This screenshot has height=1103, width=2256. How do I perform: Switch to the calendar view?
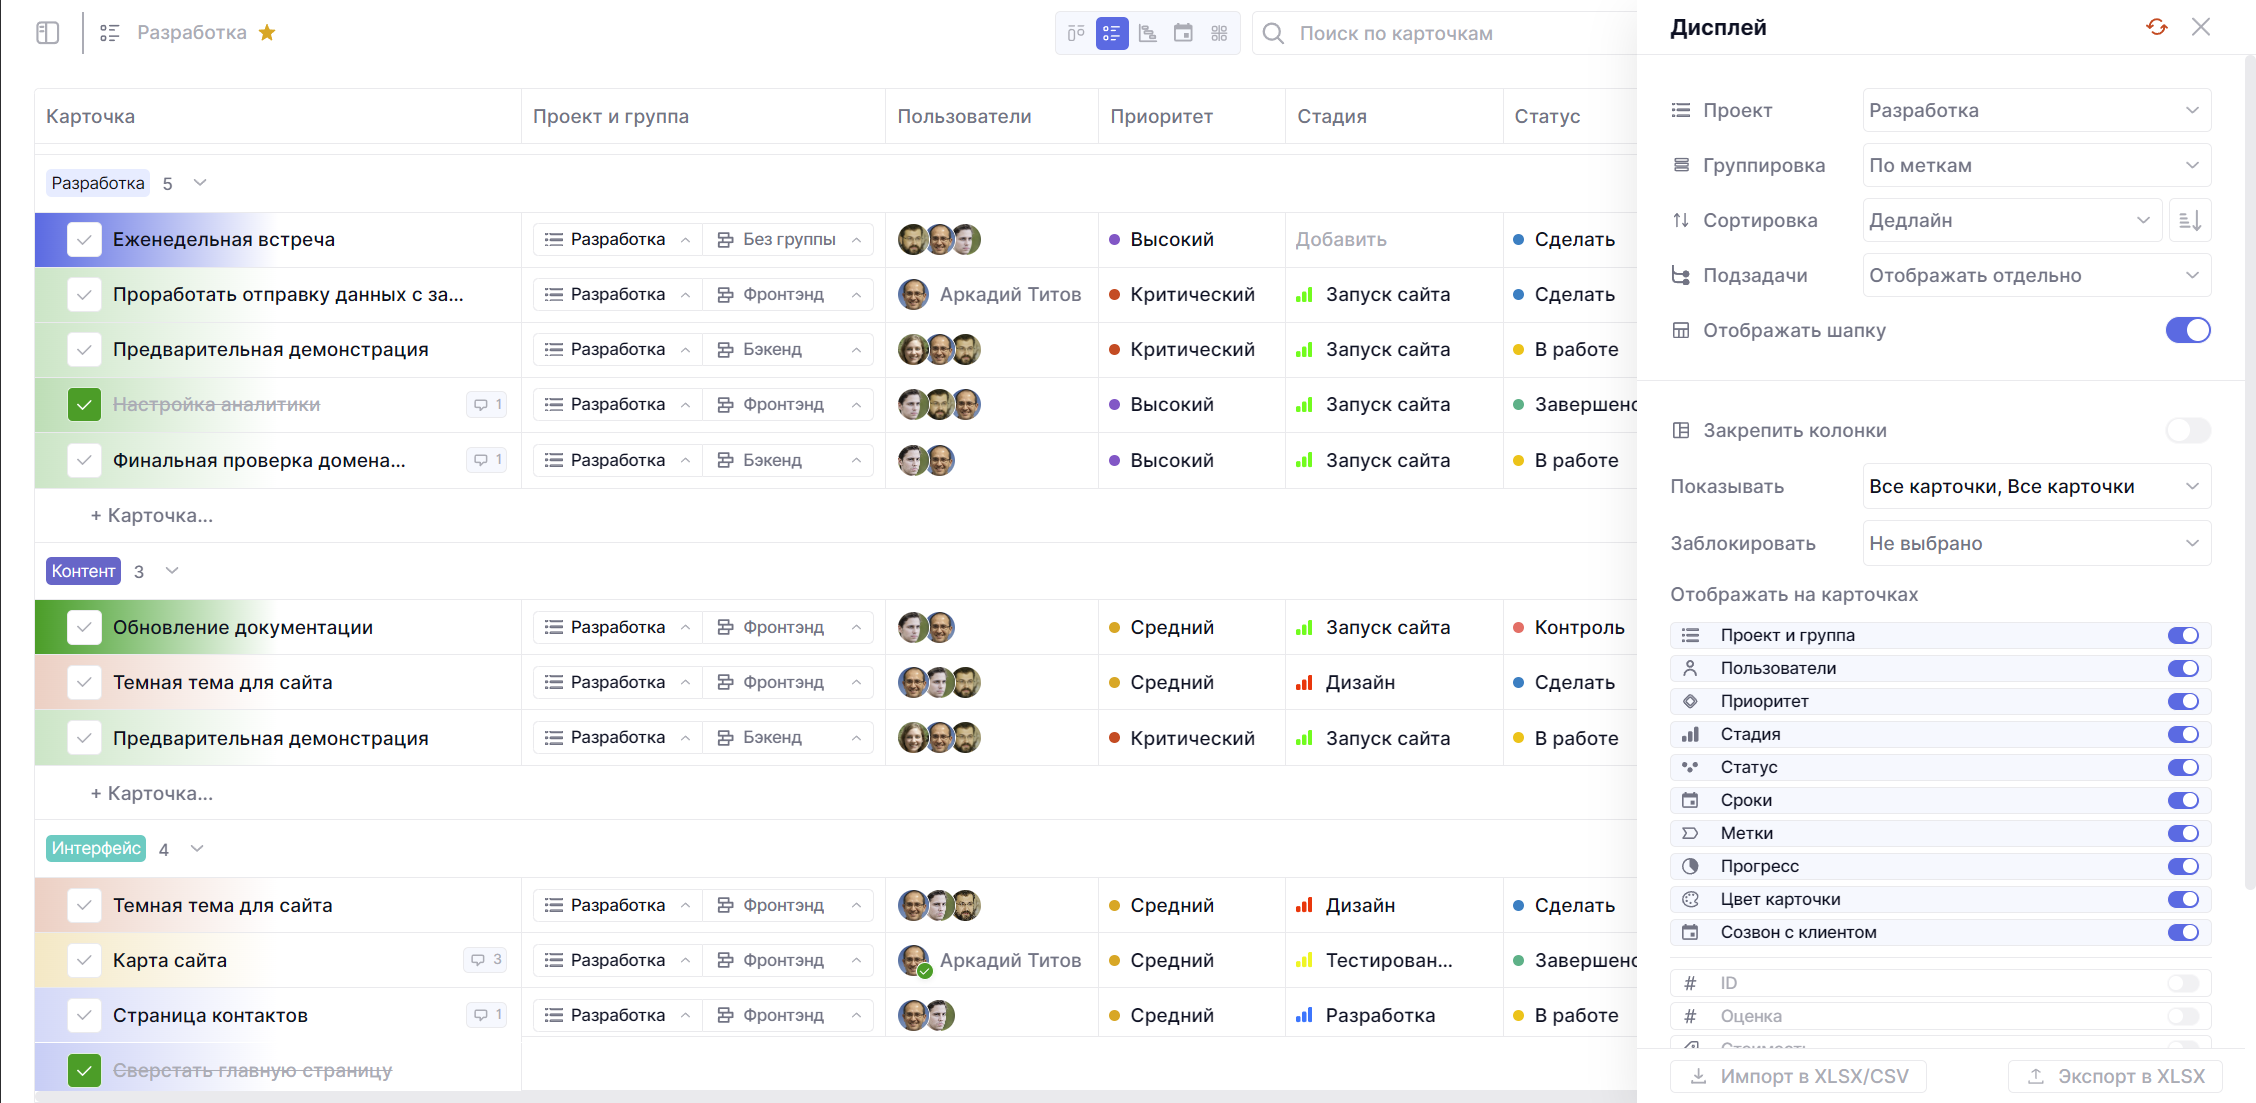1183,33
